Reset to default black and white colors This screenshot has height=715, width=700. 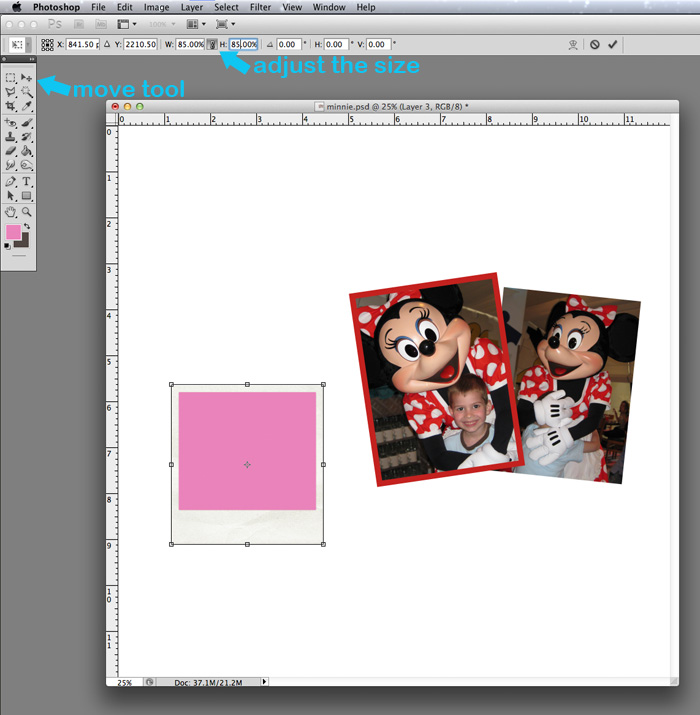coord(7,246)
